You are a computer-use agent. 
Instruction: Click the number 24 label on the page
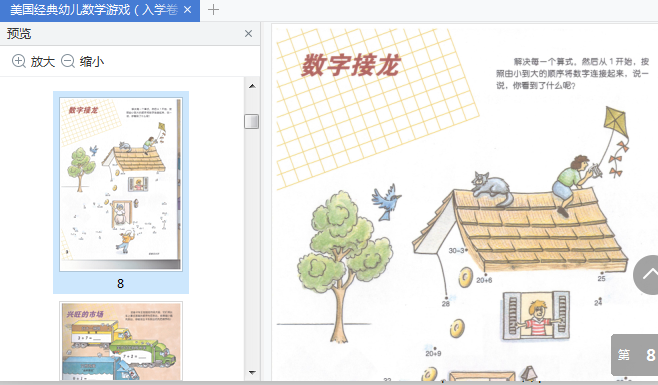pyautogui.click(x=598, y=302)
